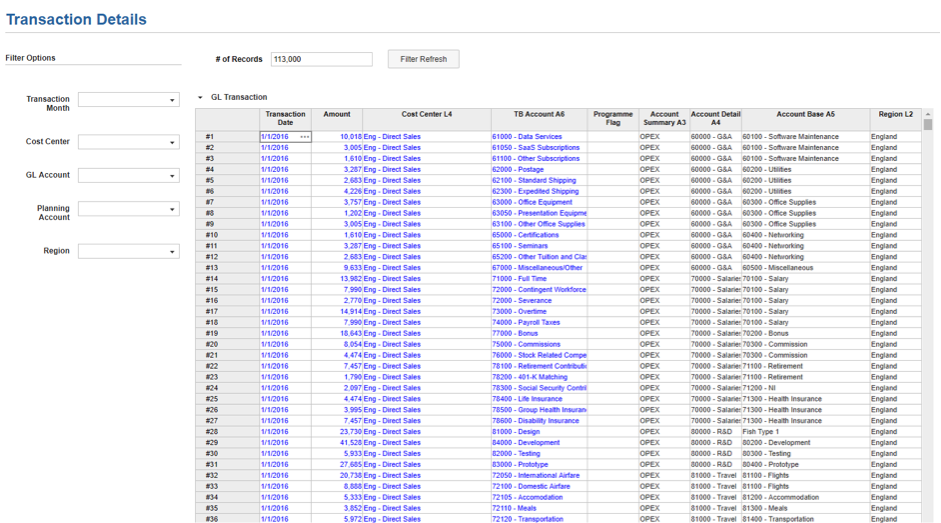Image resolution: width=941 pixels, height=523 pixels.
Task: Click '67000 - Miscellaneous/Other' cell
Action: click(539, 268)
